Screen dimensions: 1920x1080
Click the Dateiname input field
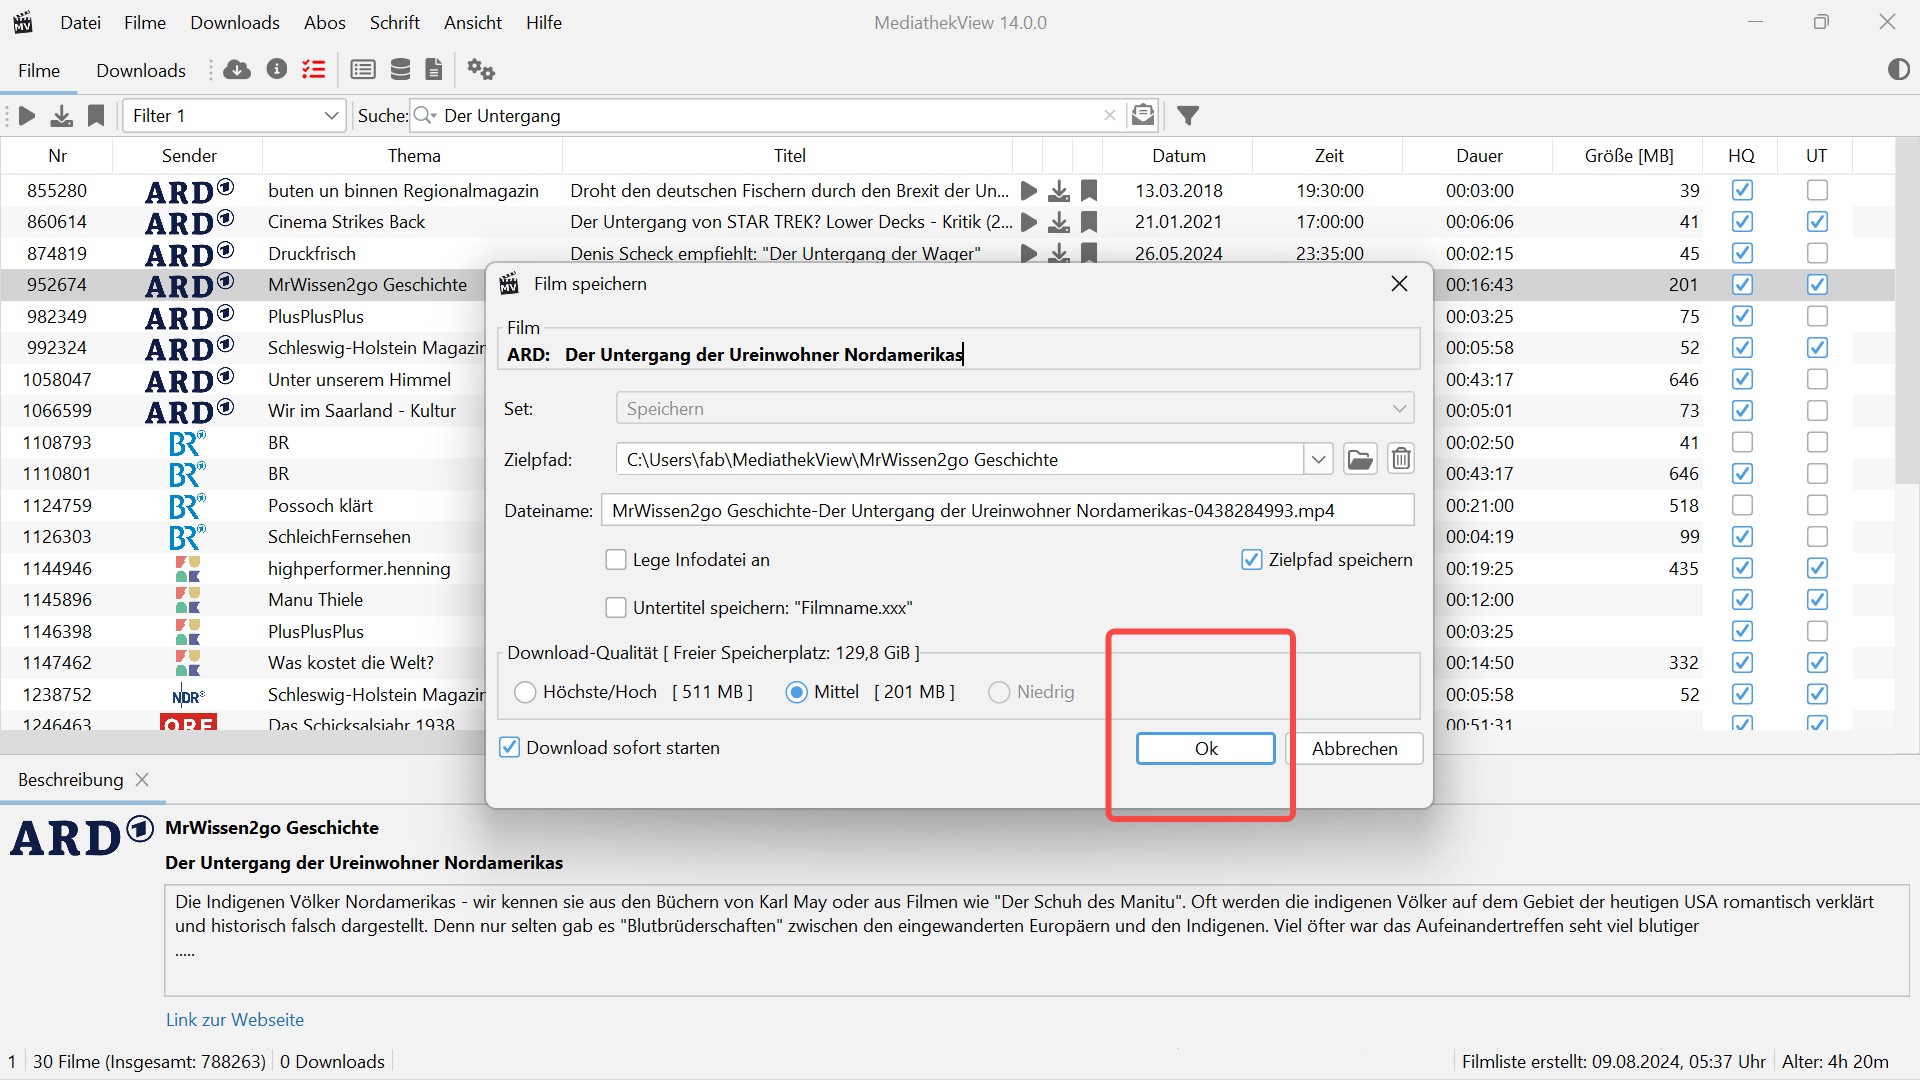(x=1007, y=510)
